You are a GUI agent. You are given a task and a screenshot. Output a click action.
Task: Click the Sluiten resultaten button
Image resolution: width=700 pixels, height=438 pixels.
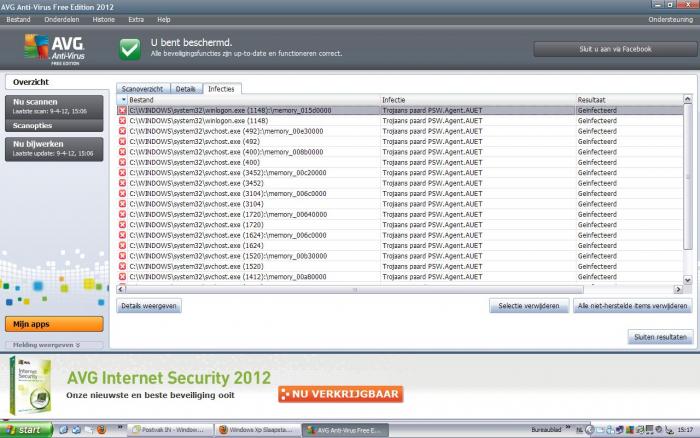point(661,337)
